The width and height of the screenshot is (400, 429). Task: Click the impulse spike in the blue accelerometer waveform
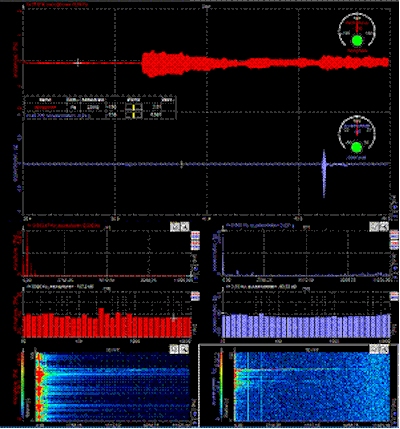[324, 173]
